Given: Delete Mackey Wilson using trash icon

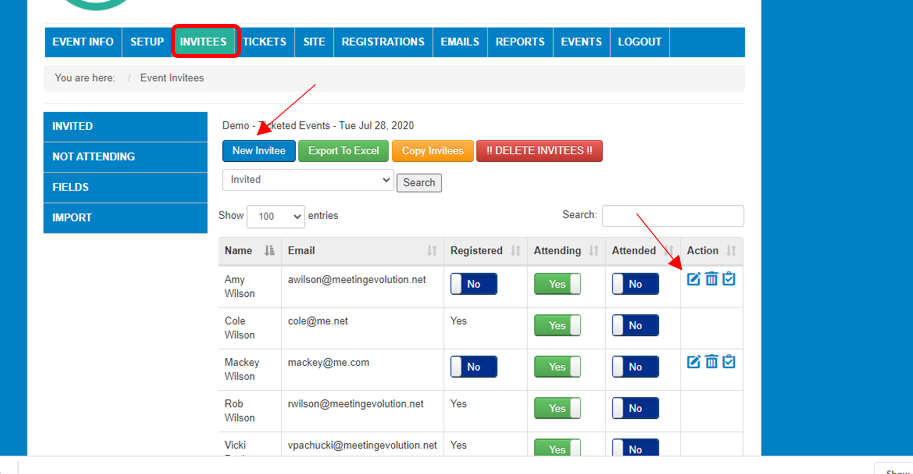Looking at the screenshot, I should point(711,362).
